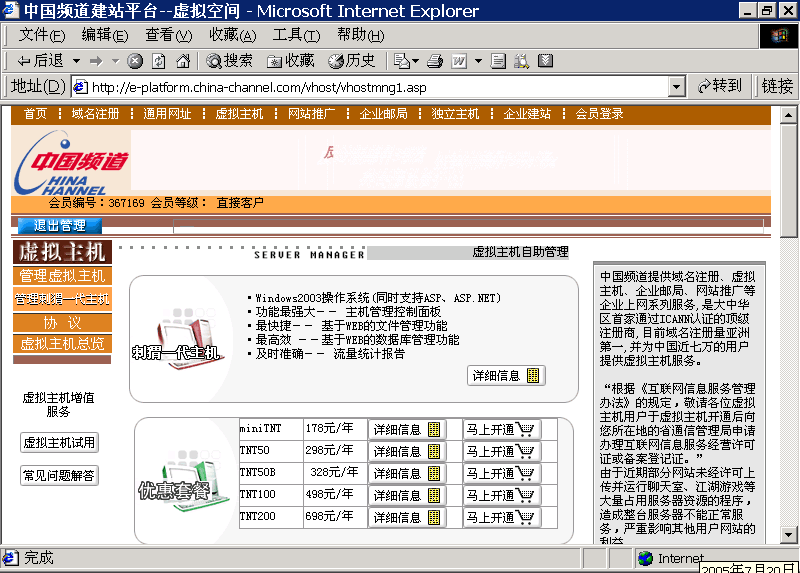Click the page scrollbar up arrow
Image resolution: width=800 pixels, height=573 pixels.
(788, 115)
